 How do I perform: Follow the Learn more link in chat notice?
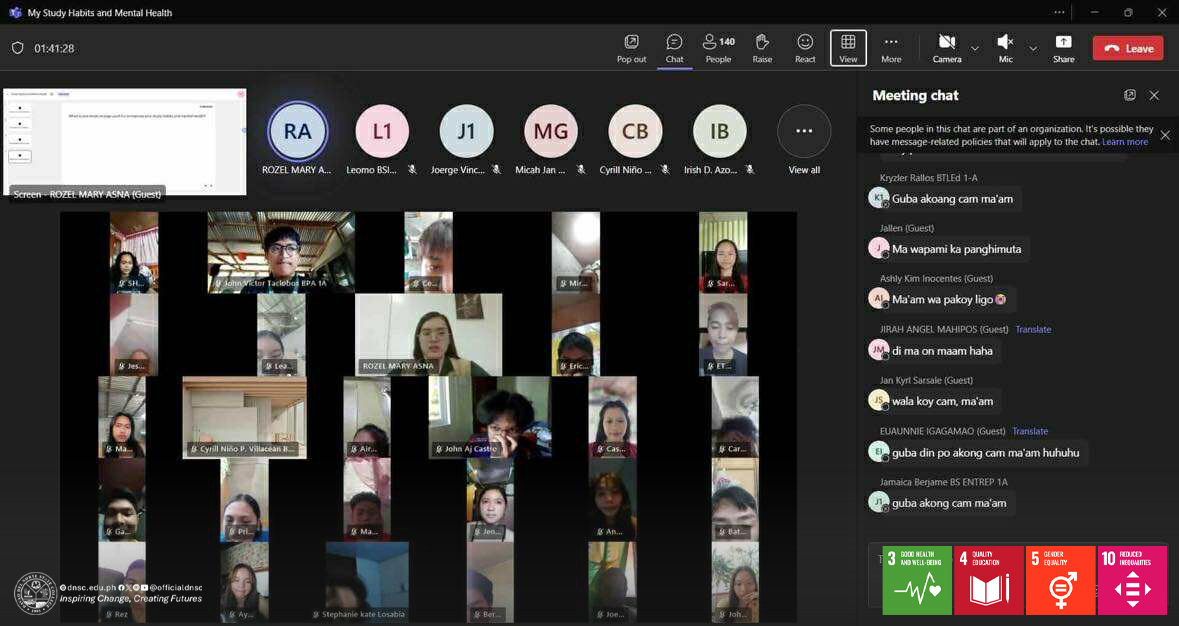click(1125, 142)
